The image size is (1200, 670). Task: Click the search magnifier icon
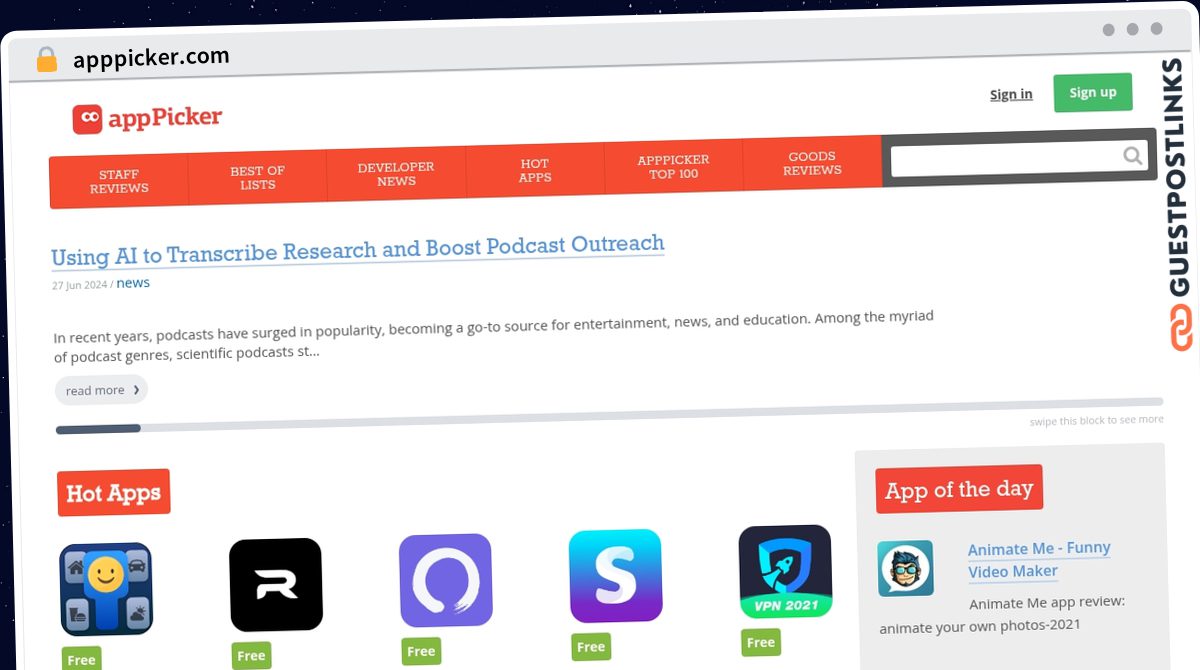click(x=1132, y=155)
